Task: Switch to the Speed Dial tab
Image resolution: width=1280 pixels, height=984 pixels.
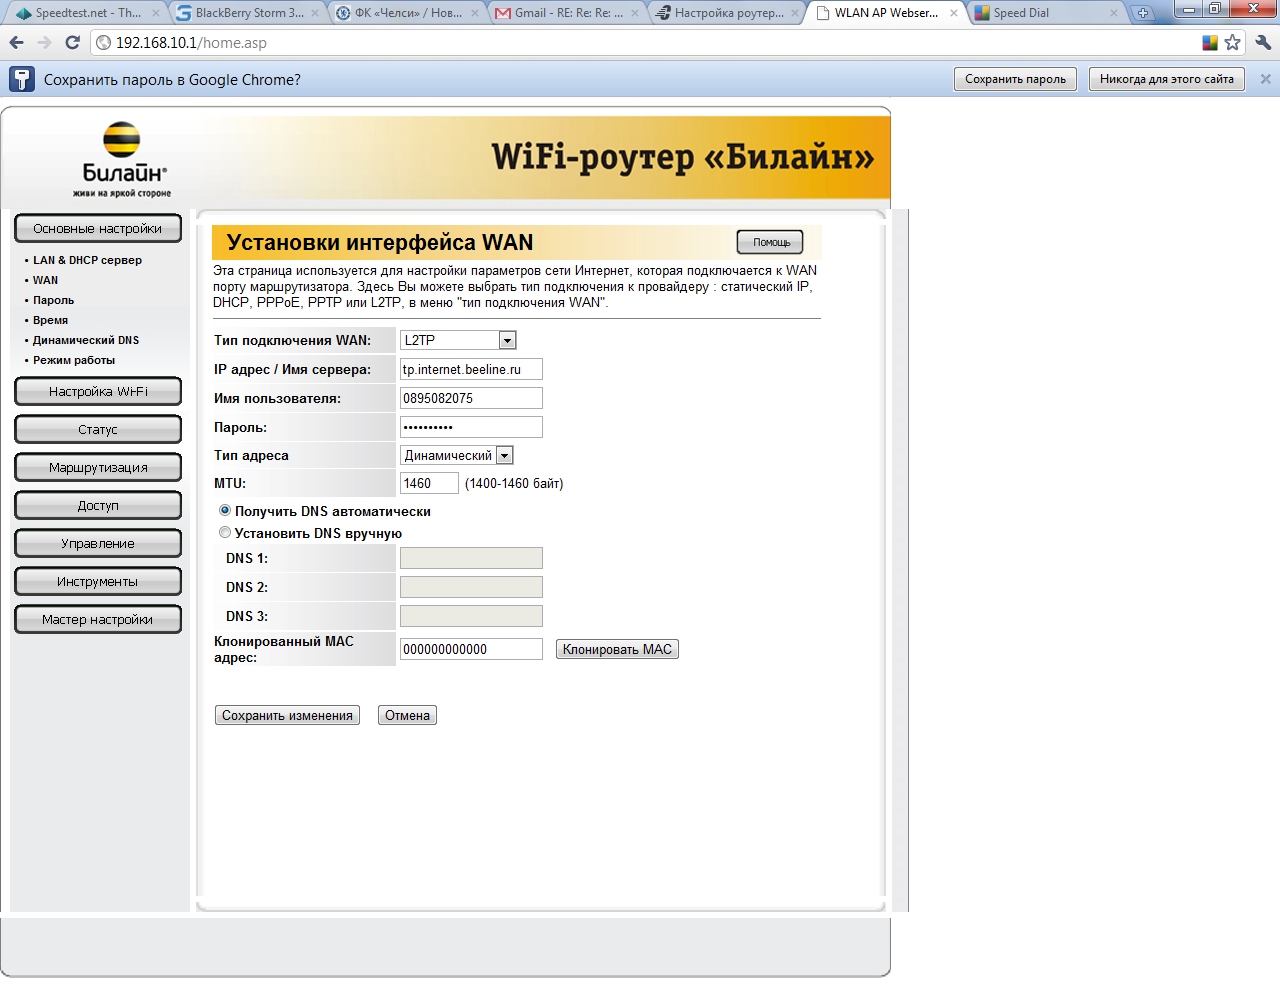Action: pyautogui.click(x=1046, y=13)
